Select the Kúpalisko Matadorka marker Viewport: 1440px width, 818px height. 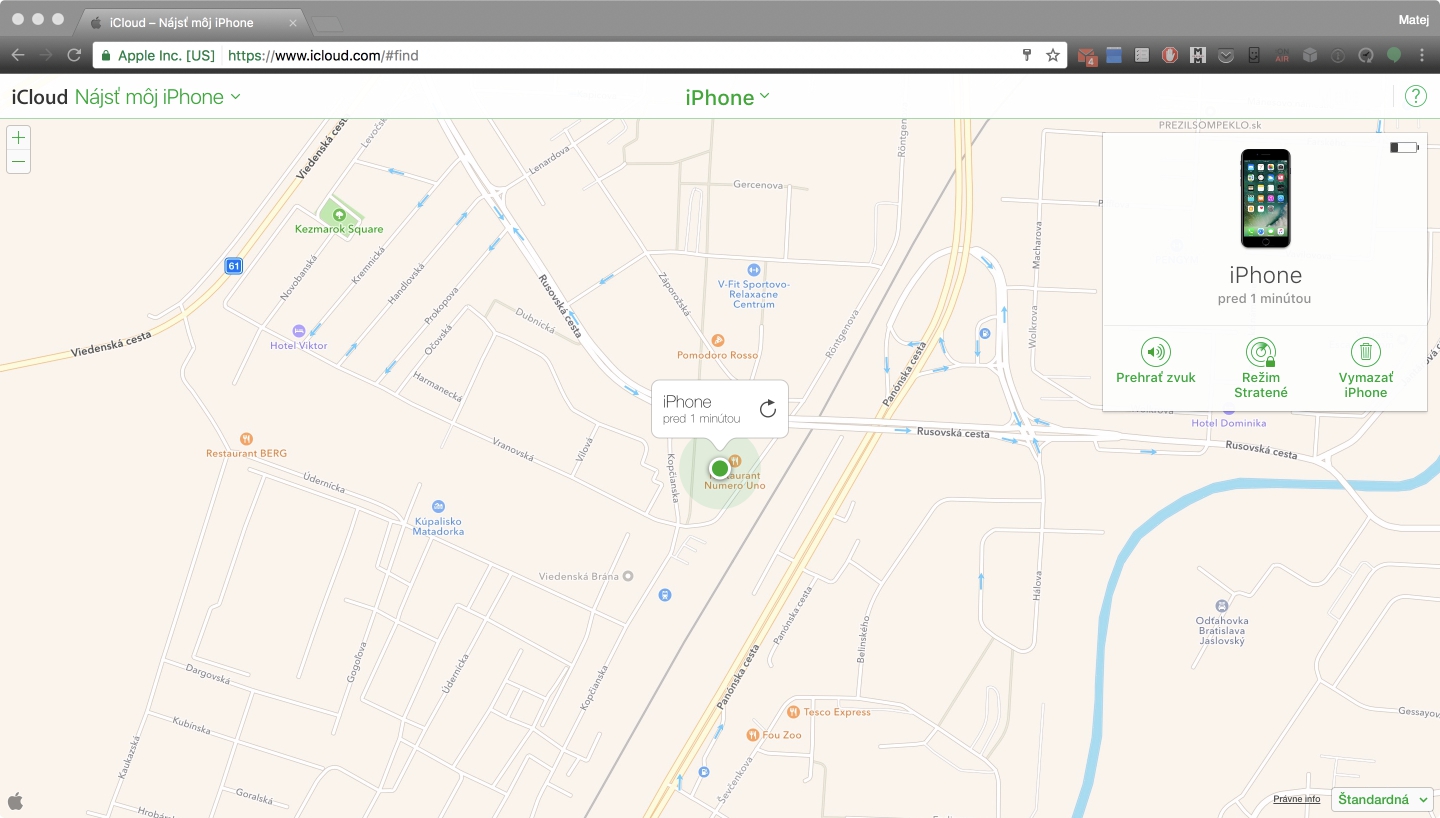[438, 507]
